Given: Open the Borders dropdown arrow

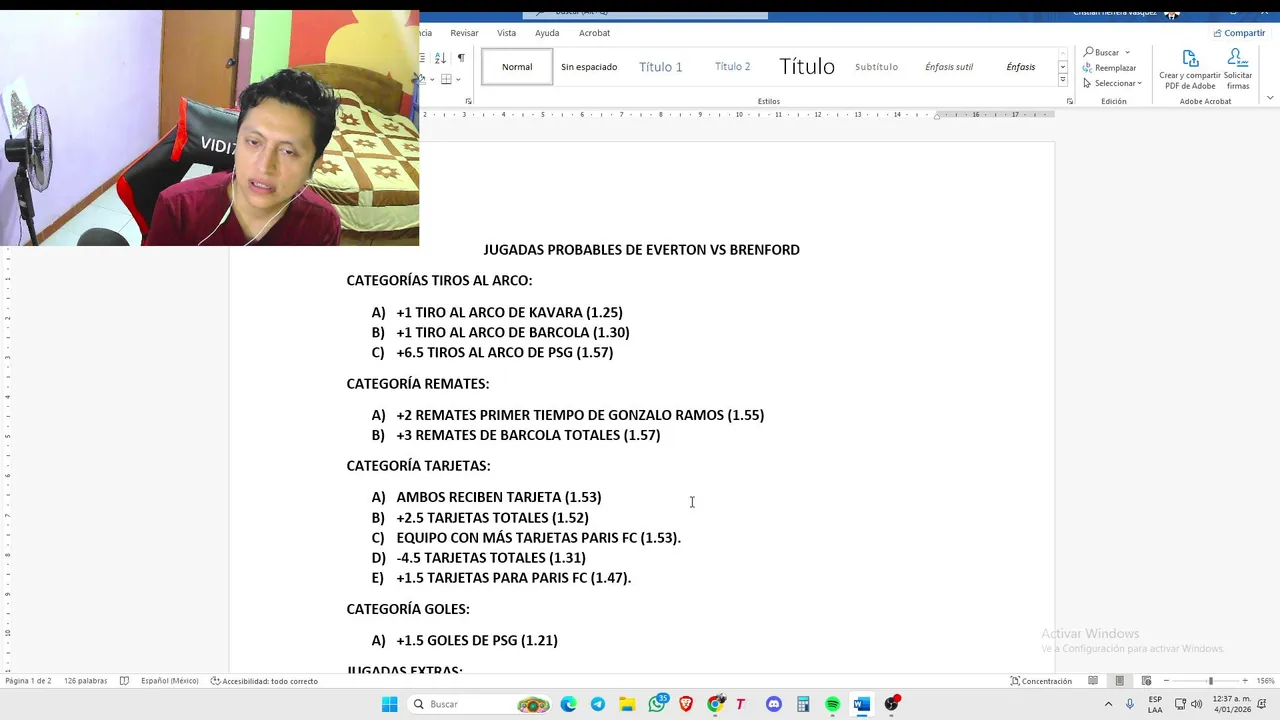Looking at the screenshot, I should point(458,79).
